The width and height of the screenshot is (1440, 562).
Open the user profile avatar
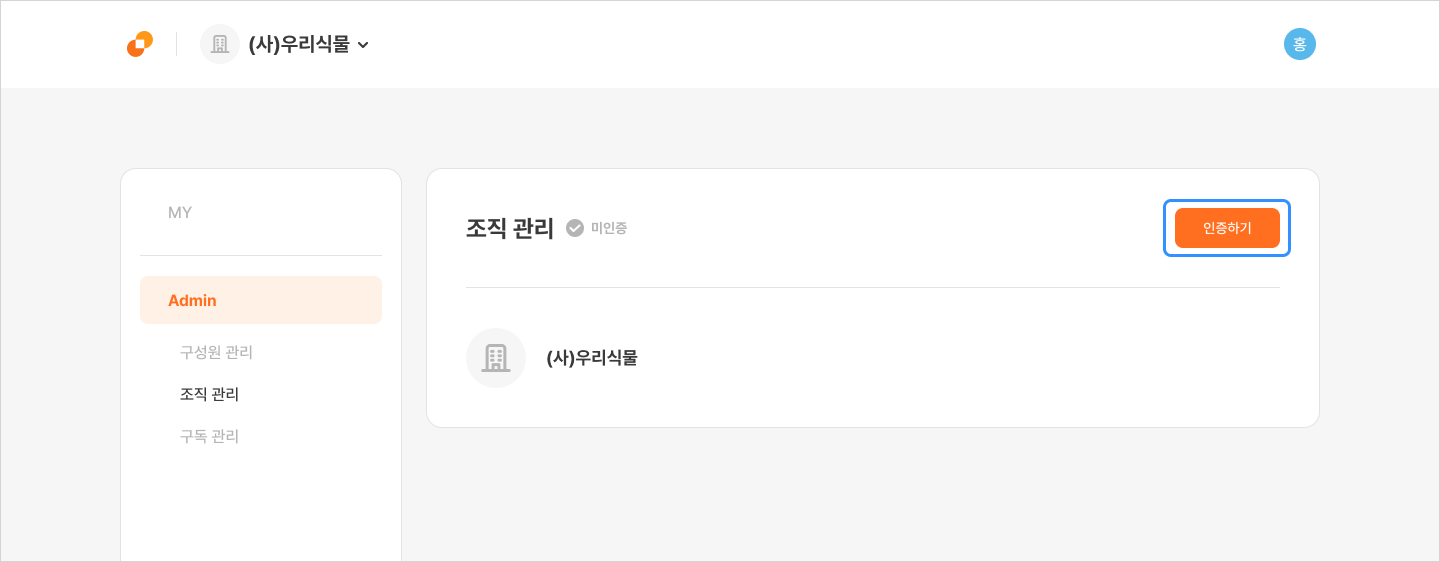tap(1299, 44)
